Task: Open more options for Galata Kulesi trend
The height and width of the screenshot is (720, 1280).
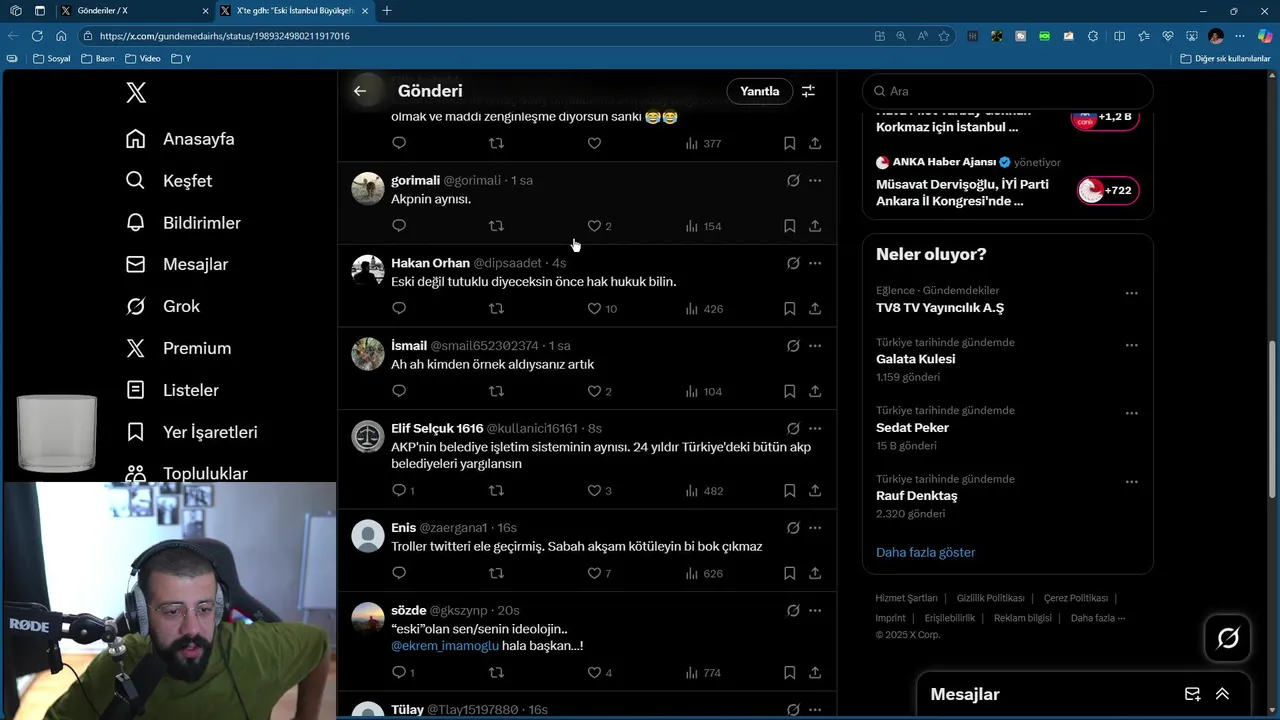Action: click(1131, 345)
